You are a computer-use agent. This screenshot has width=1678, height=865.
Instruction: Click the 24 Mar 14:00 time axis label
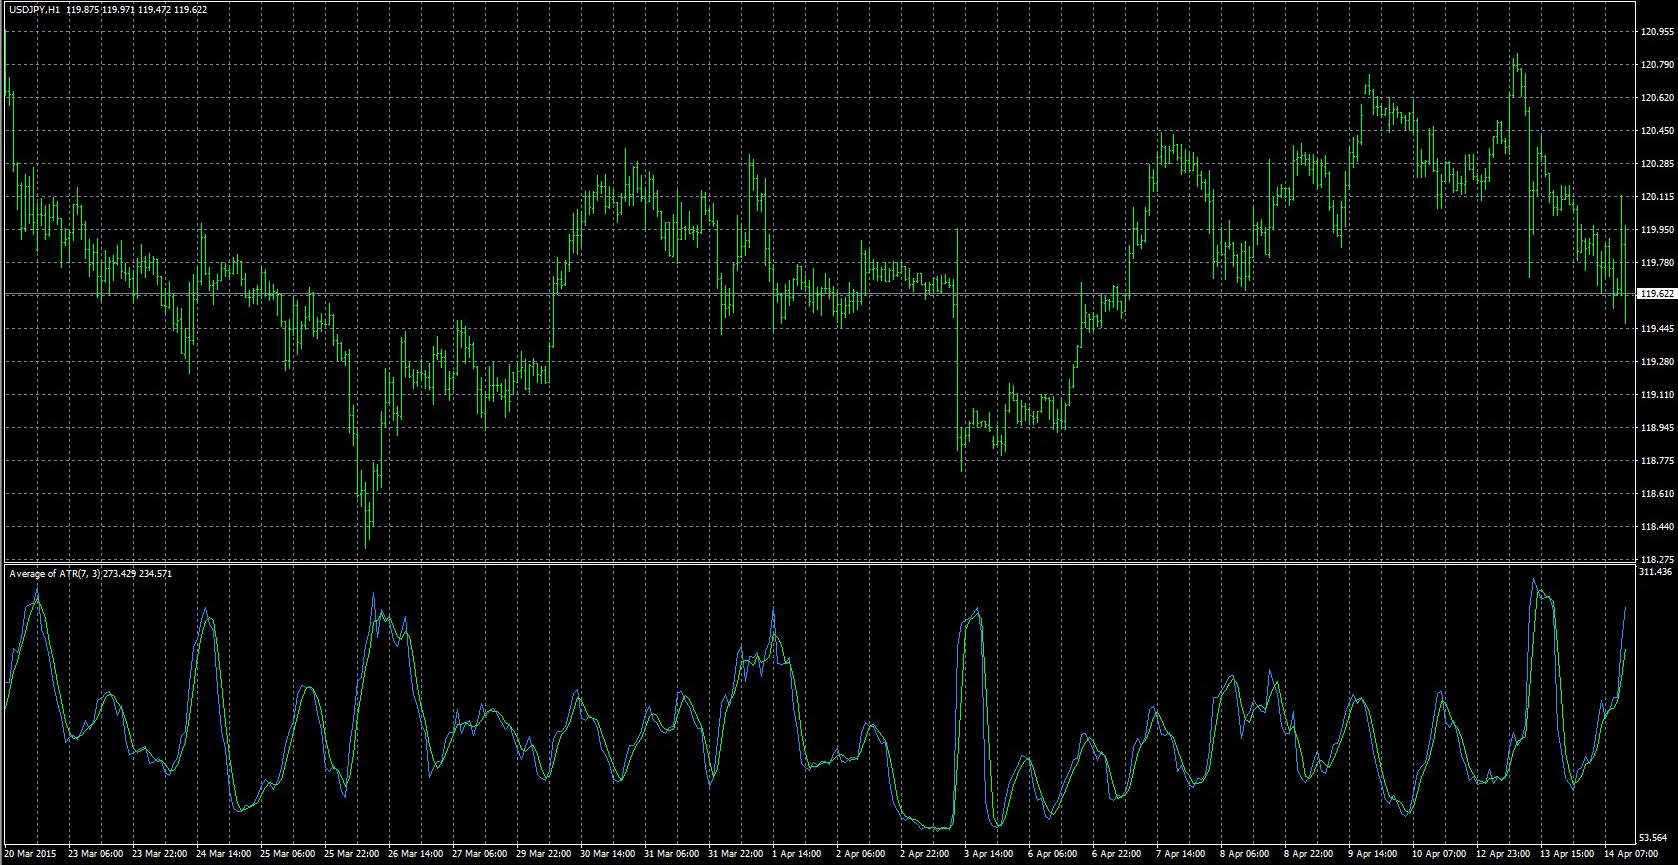pyautogui.click(x=225, y=854)
